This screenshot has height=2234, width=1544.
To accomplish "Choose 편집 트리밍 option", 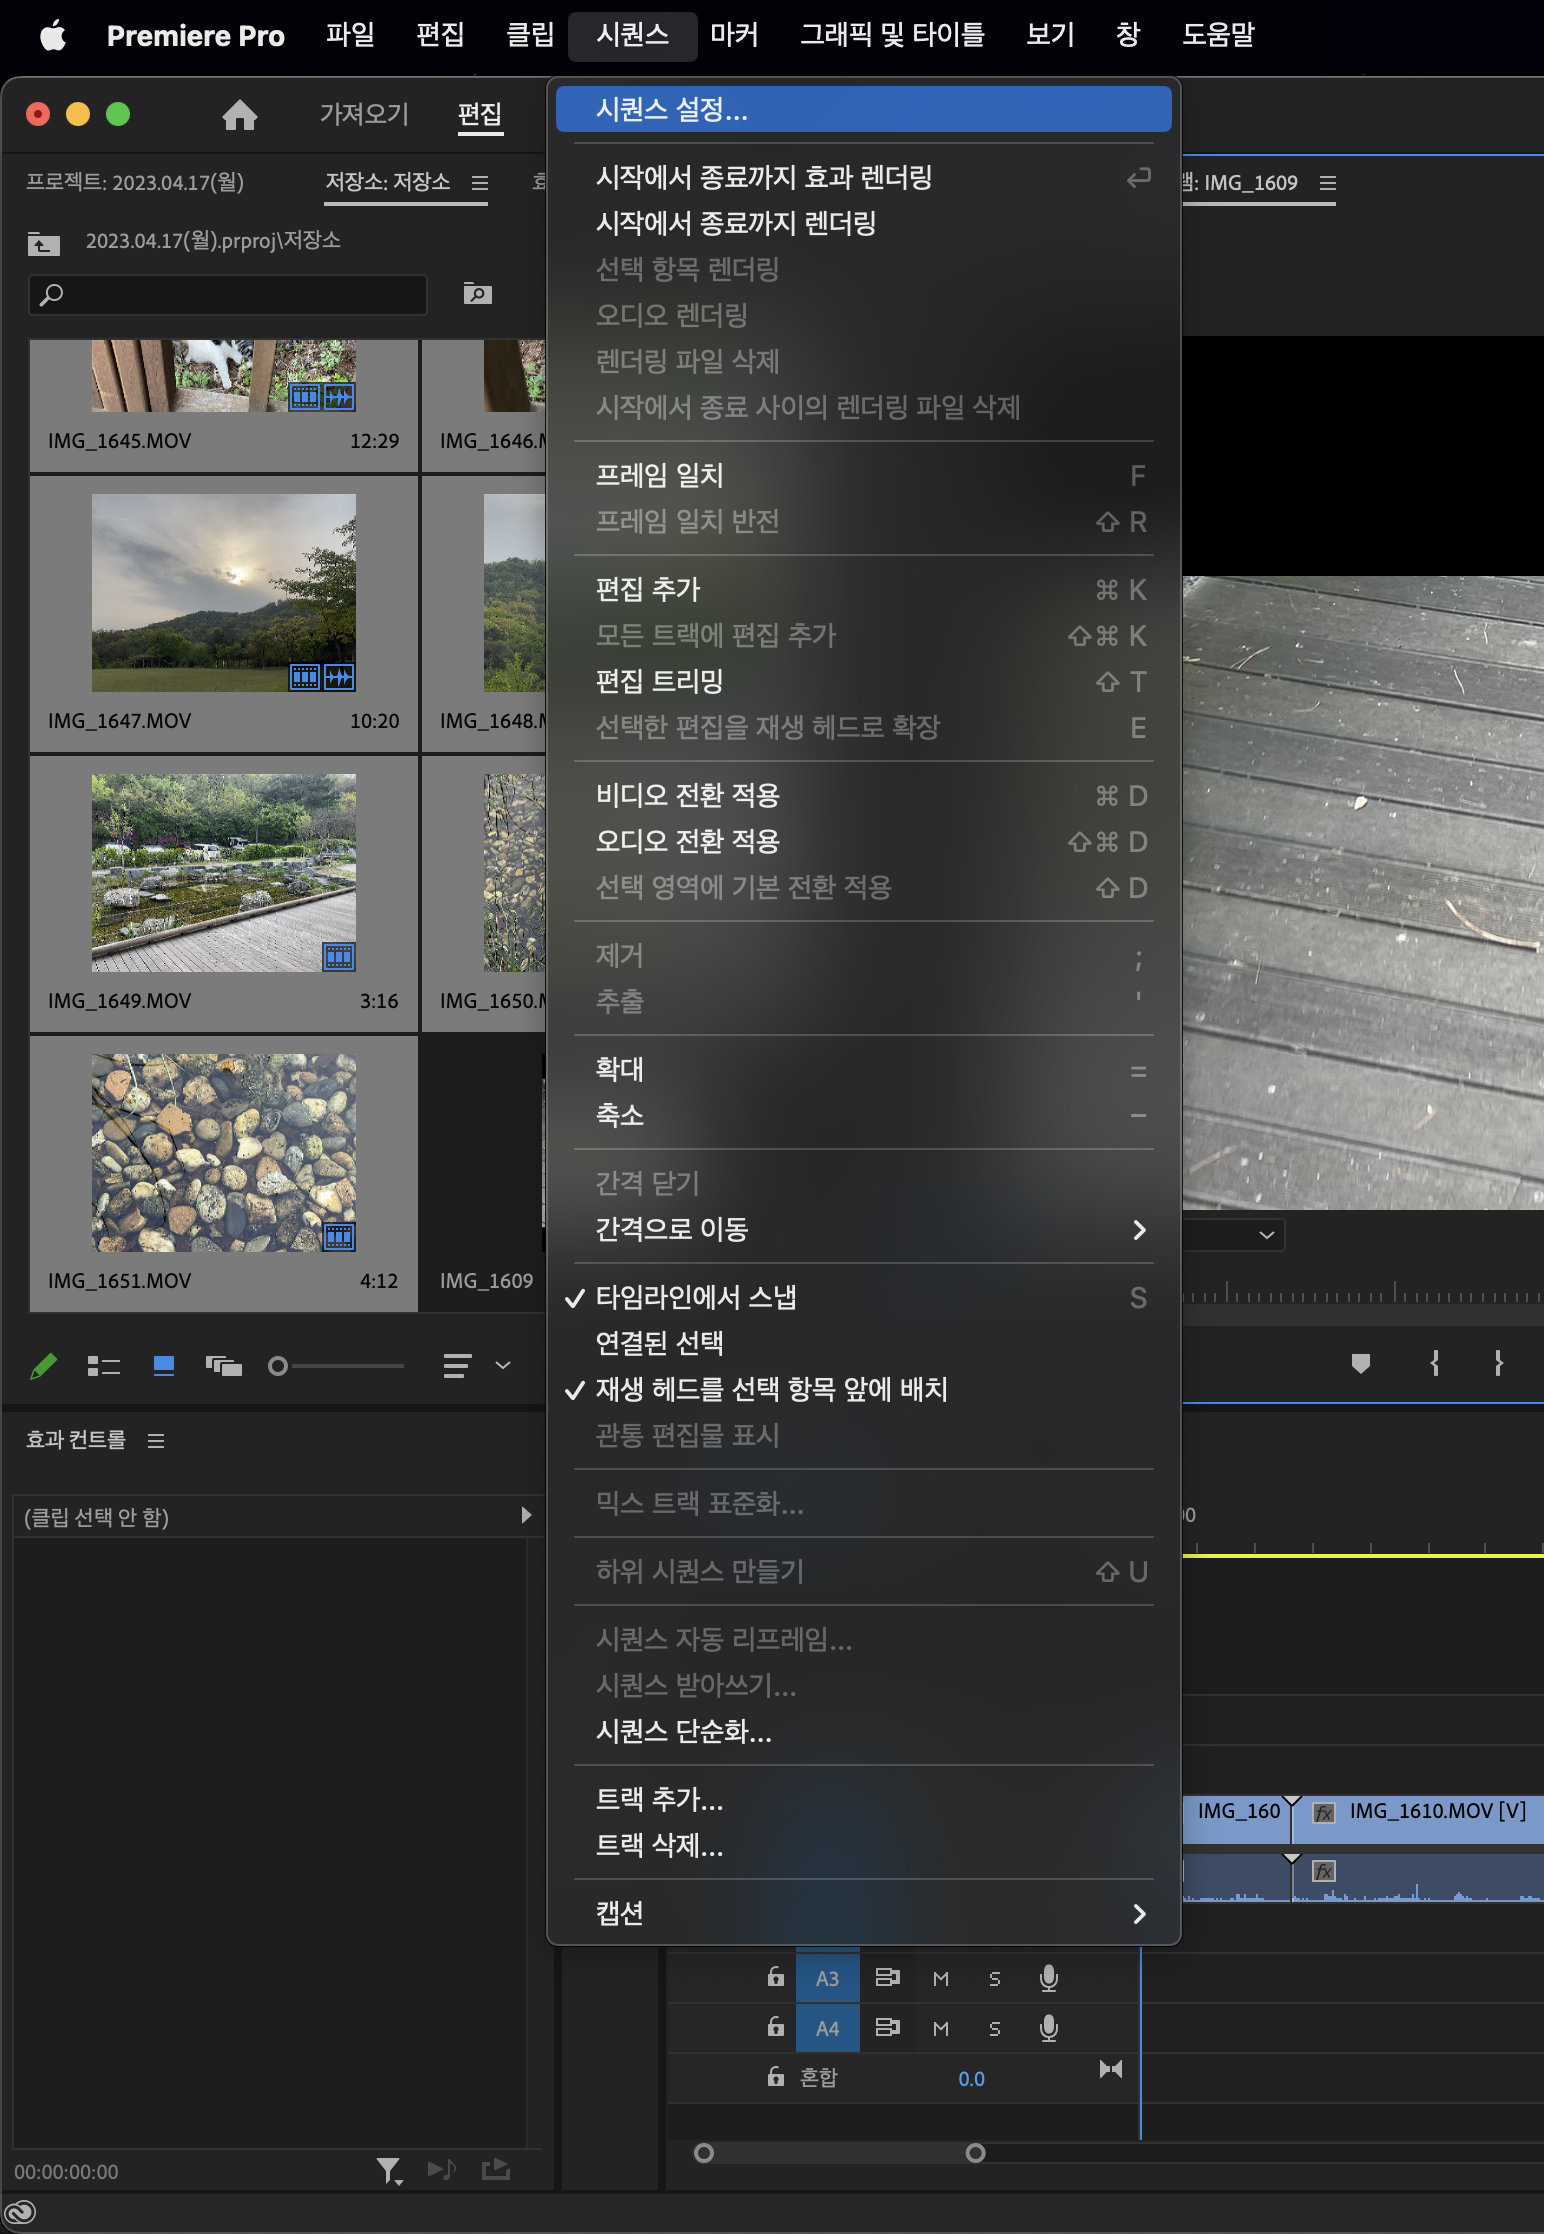I will pyautogui.click(x=864, y=681).
